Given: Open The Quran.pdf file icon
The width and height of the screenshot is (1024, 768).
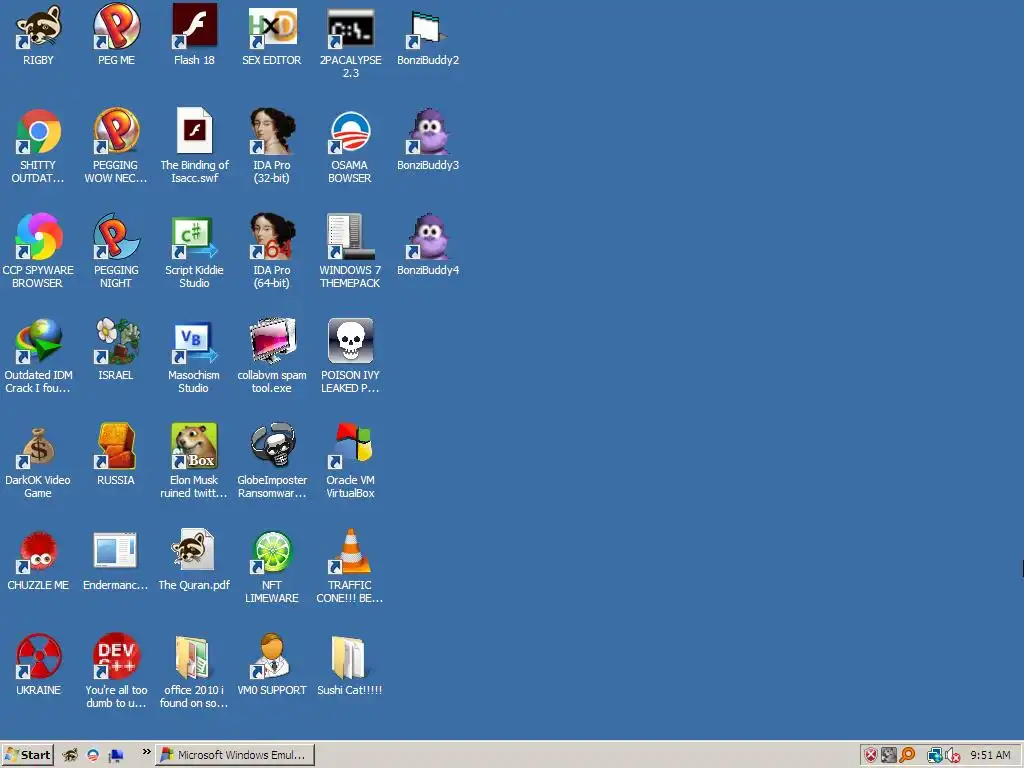Looking at the screenshot, I should pos(194,551).
